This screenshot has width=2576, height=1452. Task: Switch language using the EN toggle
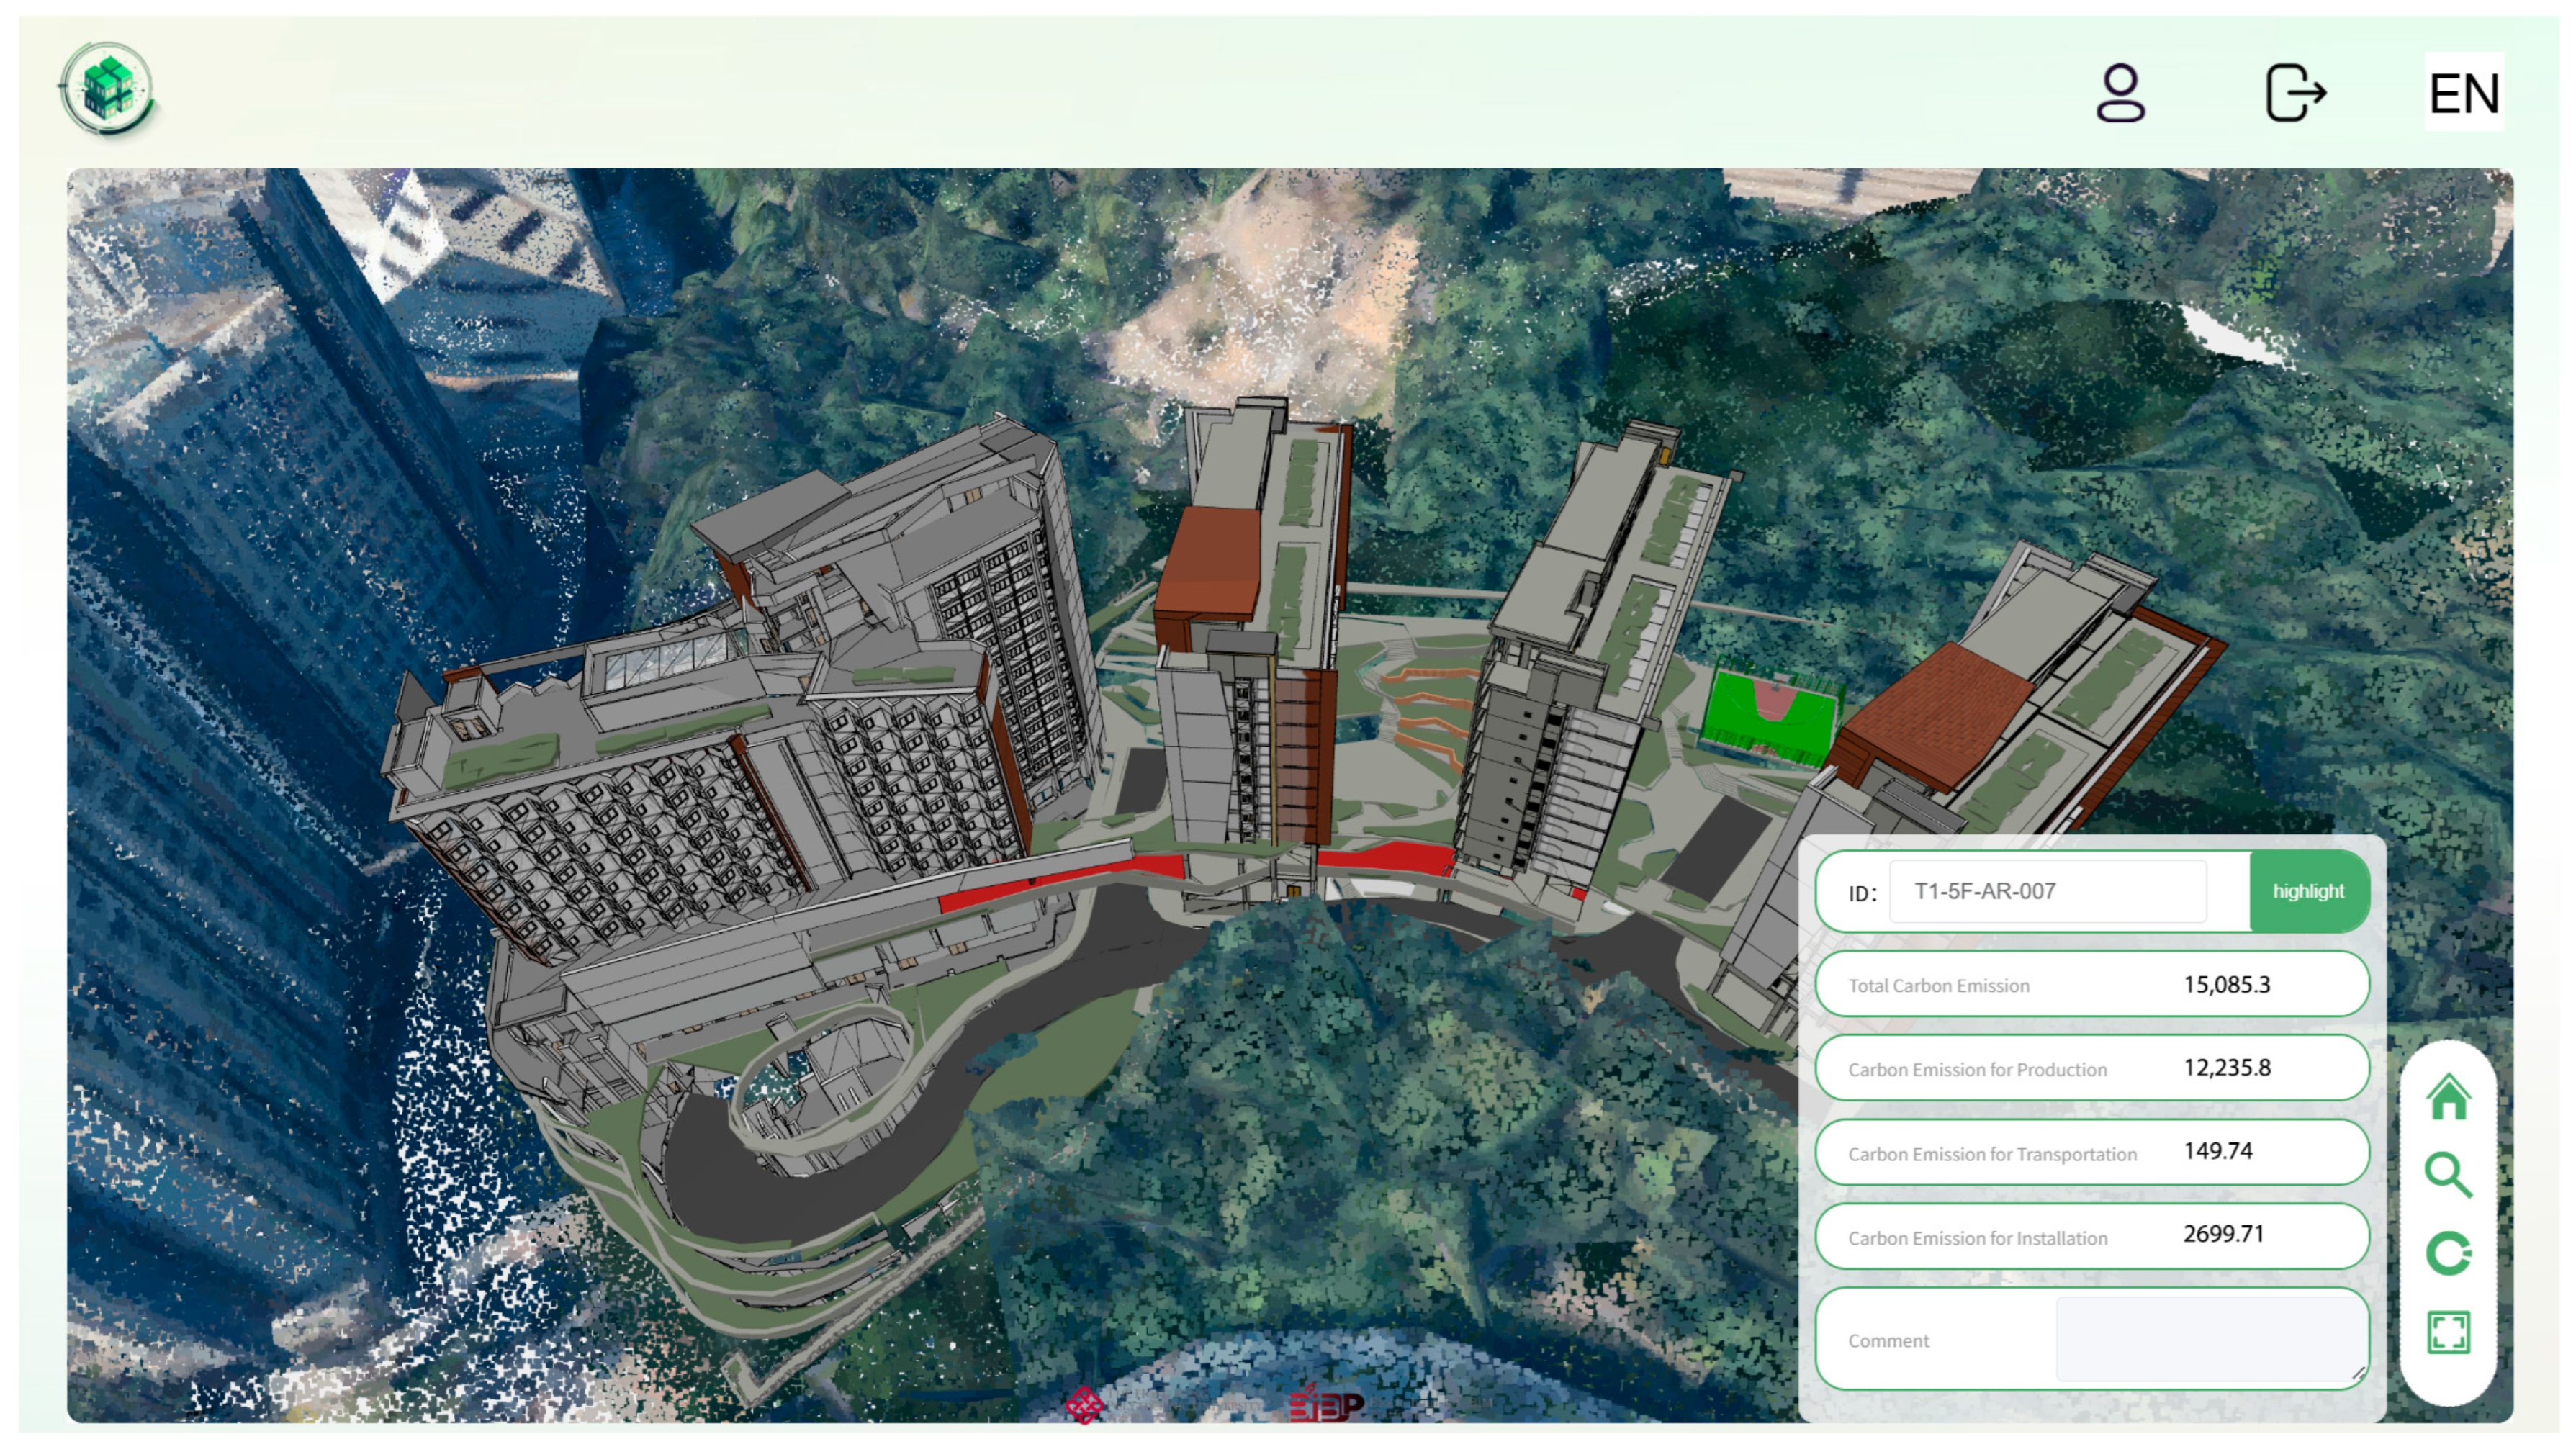2463,93
